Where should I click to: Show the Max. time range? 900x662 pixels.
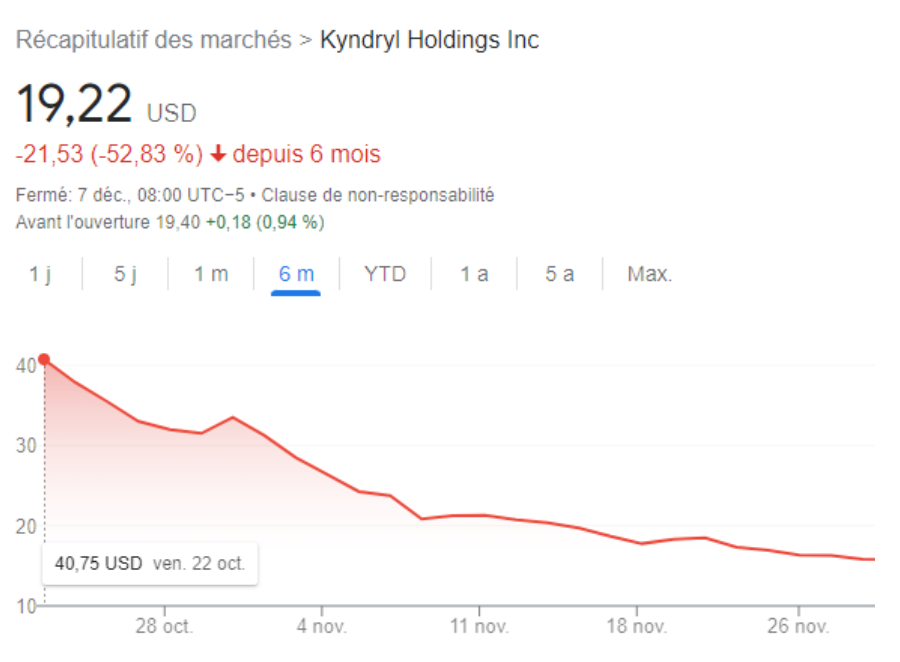(x=649, y=274)
